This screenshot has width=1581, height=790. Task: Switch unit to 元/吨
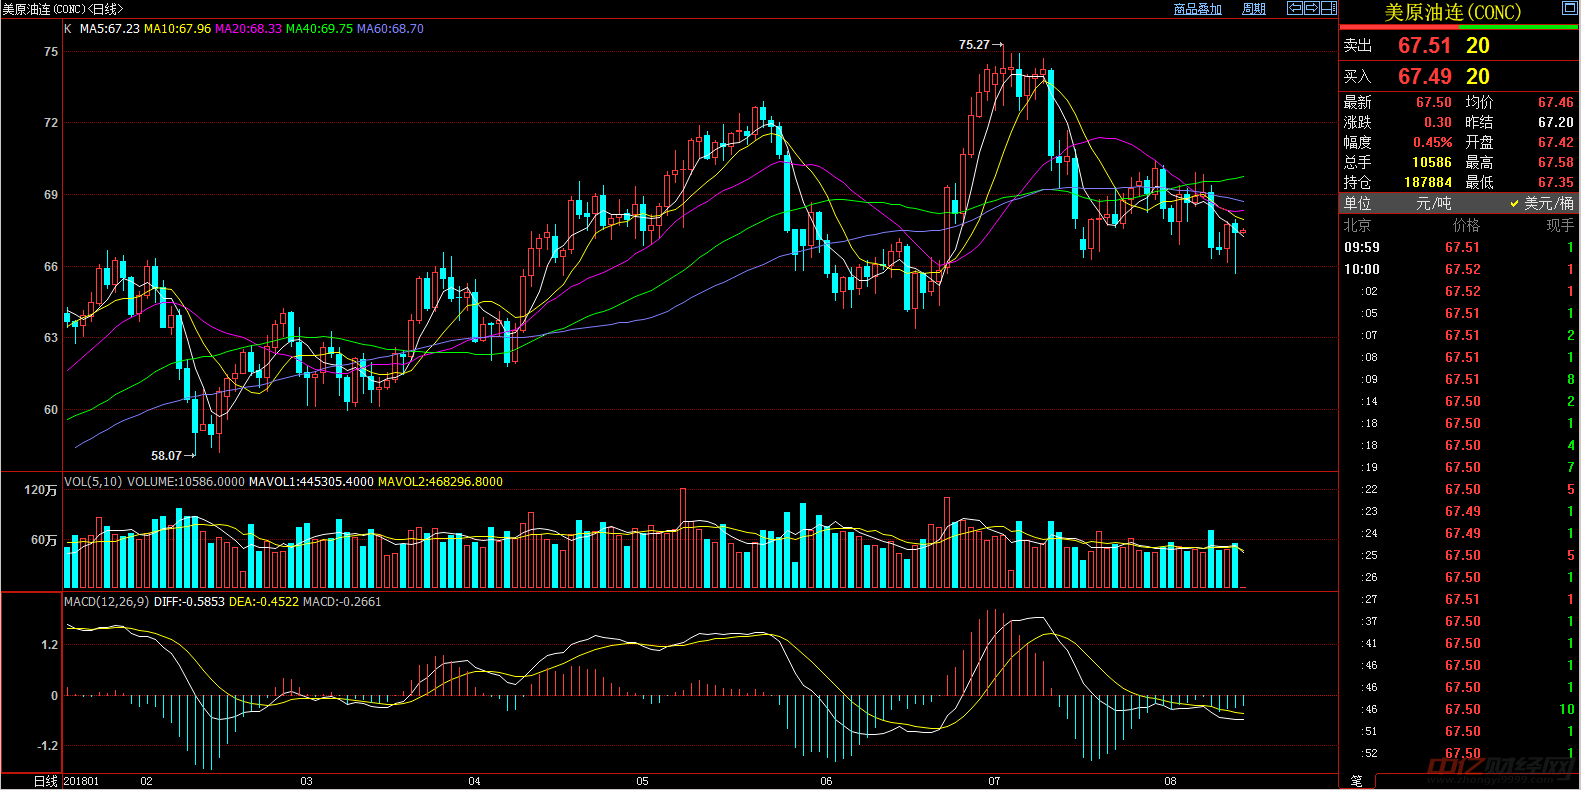1433,203
